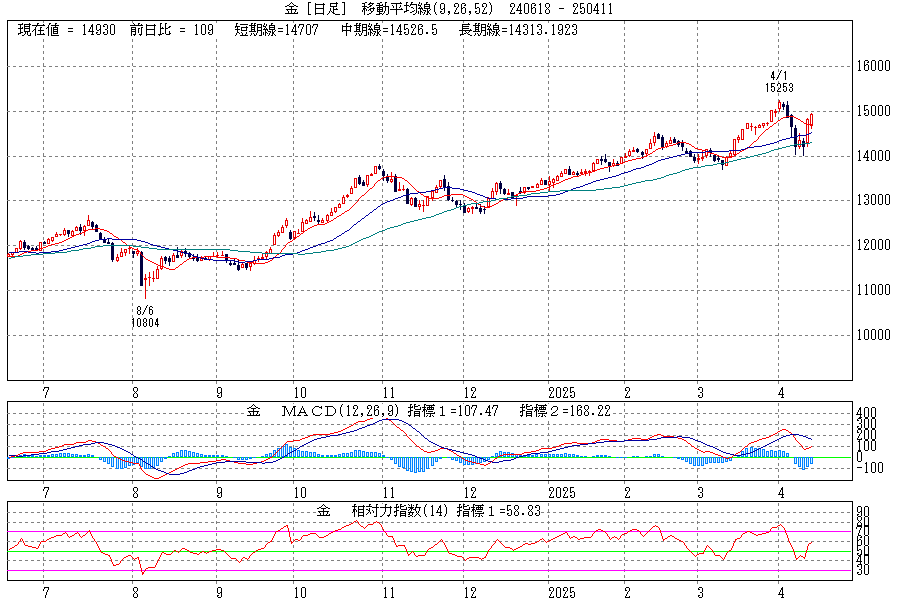Click the RSI axis label "90"
The image size is (900, 600).
tap(863, 511)
